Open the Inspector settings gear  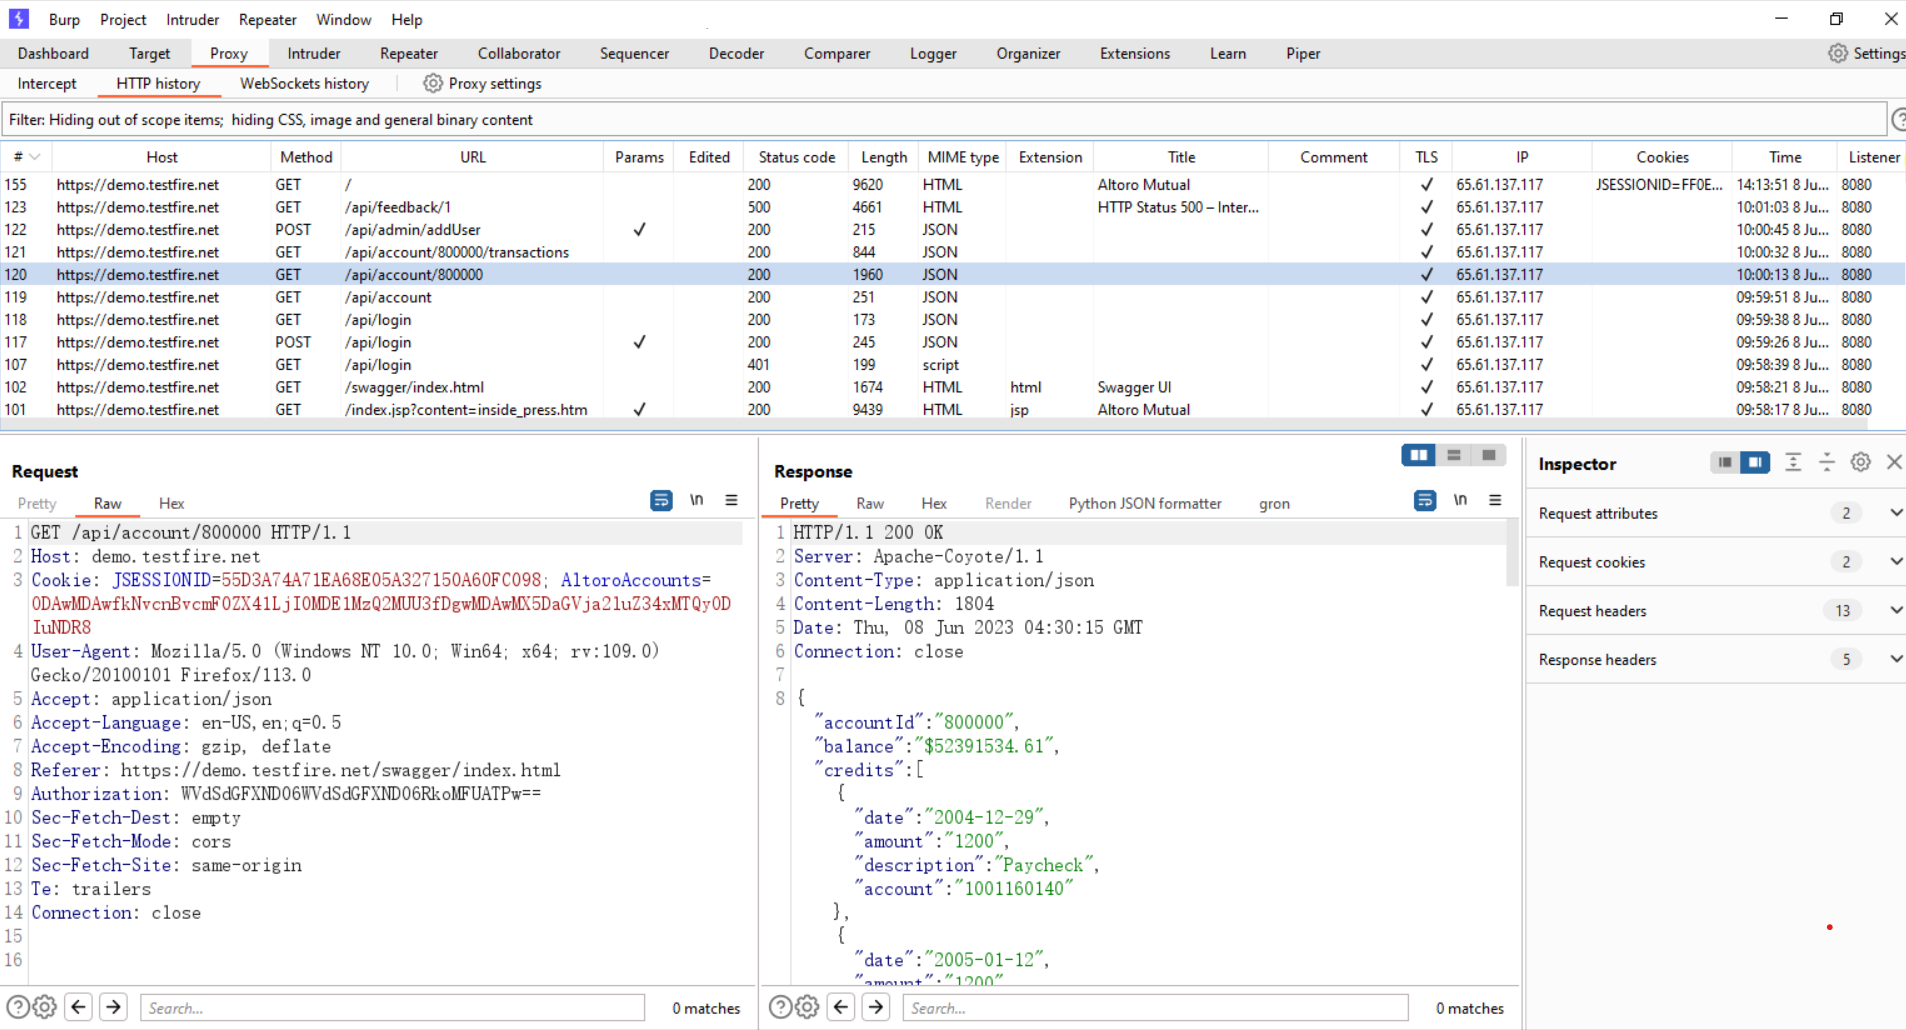(1860, 461)
